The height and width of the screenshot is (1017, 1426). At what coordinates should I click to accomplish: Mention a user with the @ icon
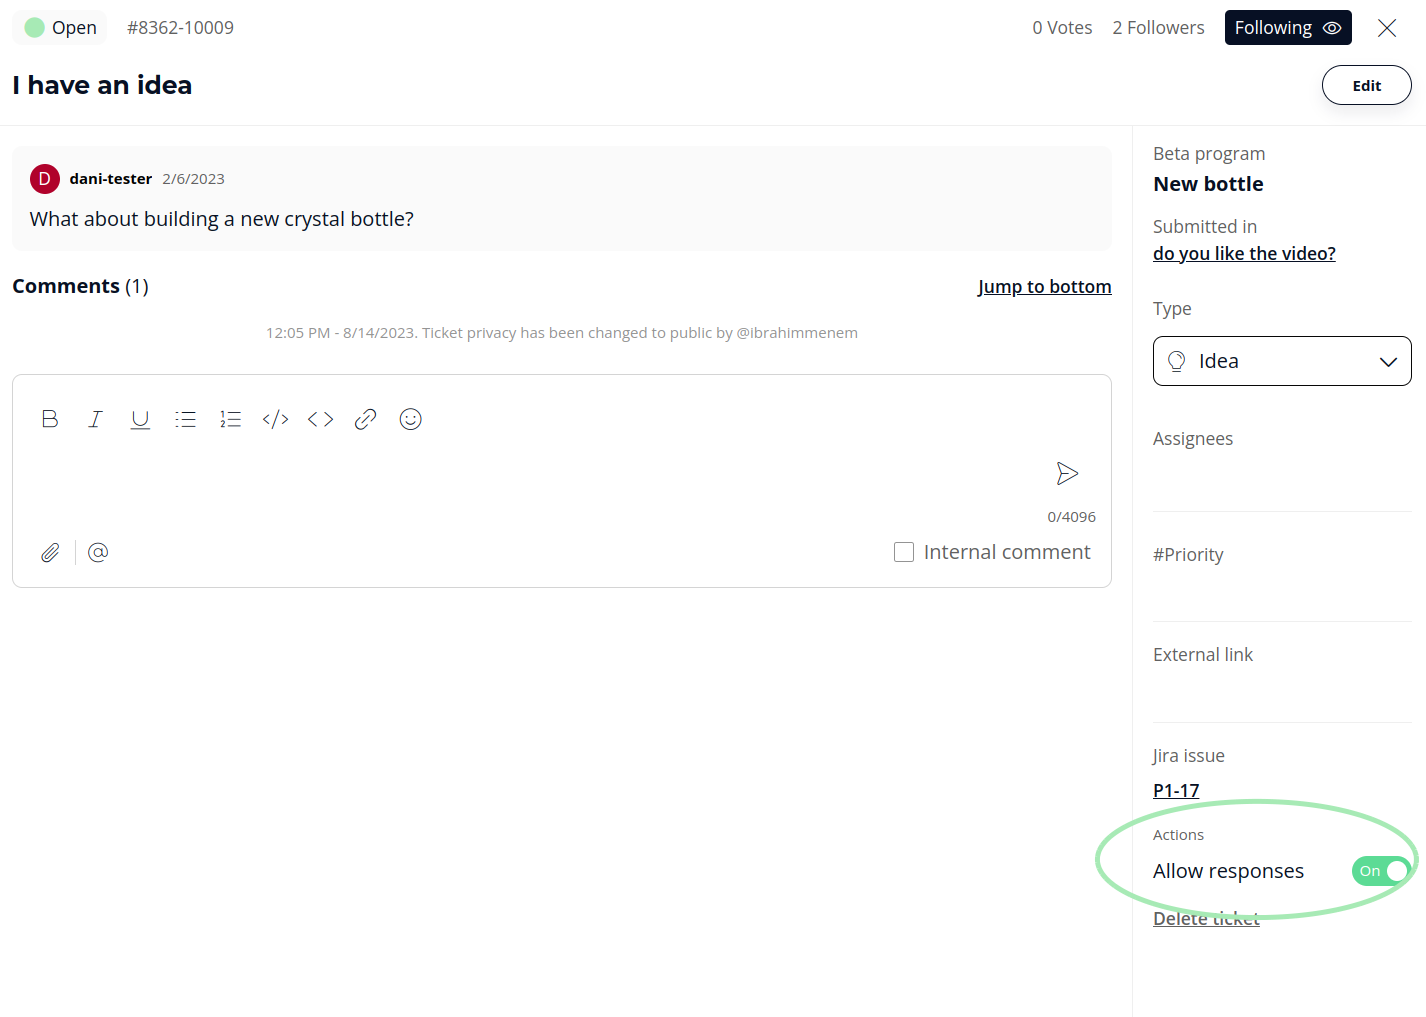click(98, 552)
